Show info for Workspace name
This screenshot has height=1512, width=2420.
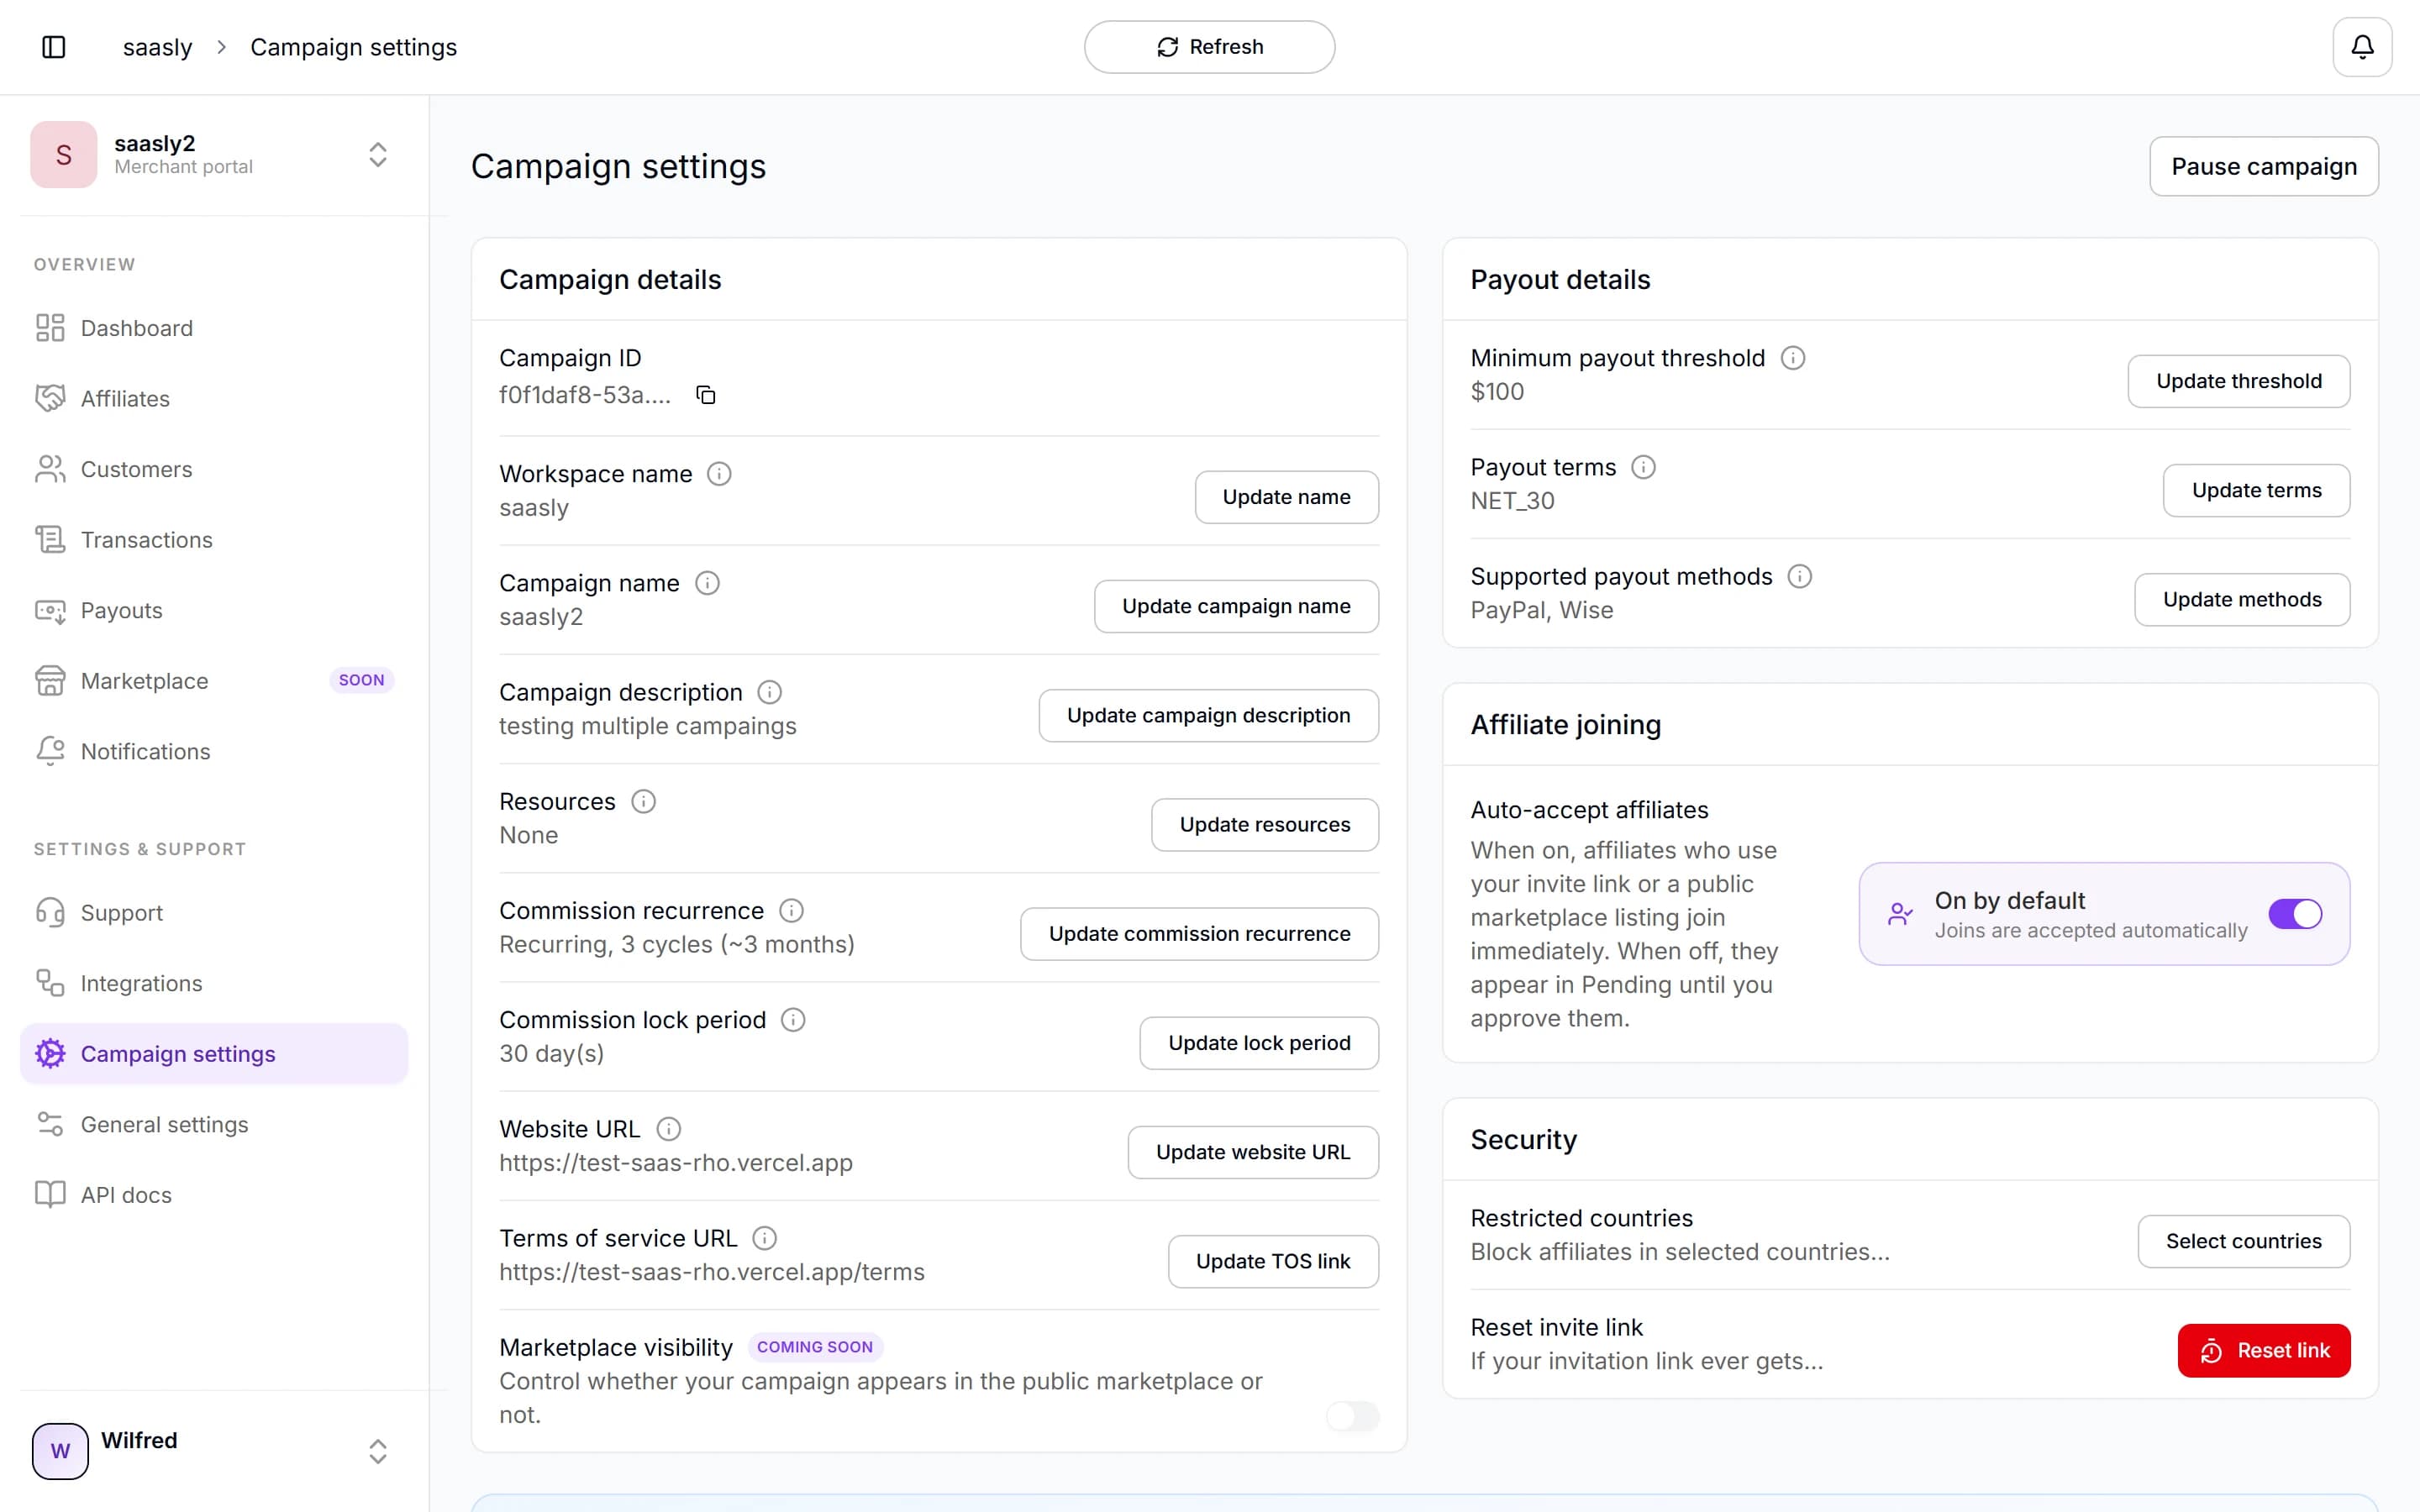click(719, 474)
